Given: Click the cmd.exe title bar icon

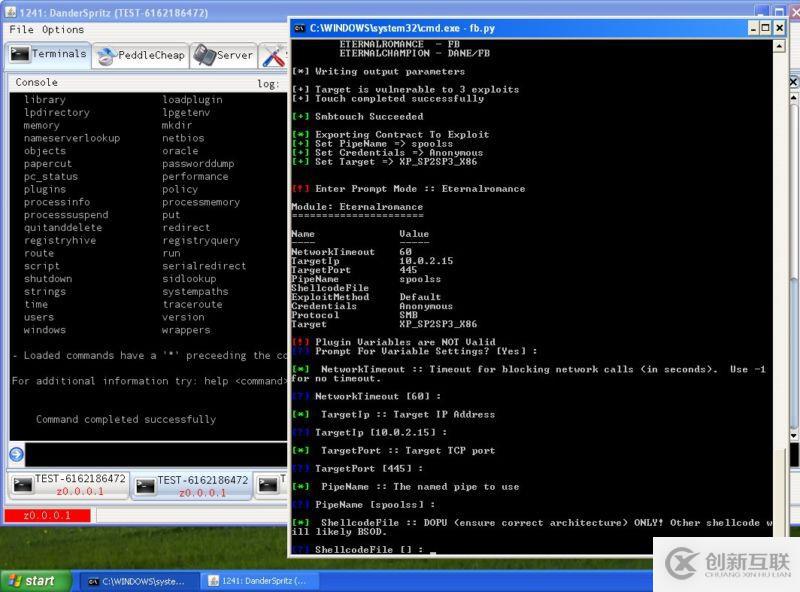Looking at the screenshot, I should tap(299, 28).
